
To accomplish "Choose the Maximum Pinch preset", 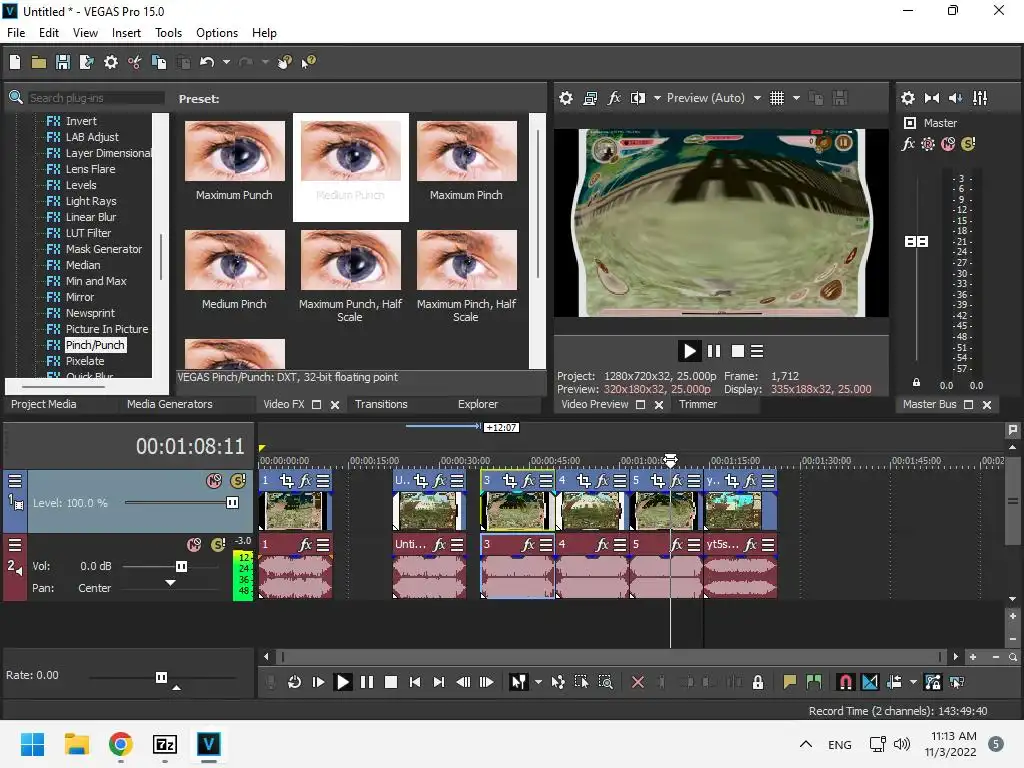I will point(466,160).
